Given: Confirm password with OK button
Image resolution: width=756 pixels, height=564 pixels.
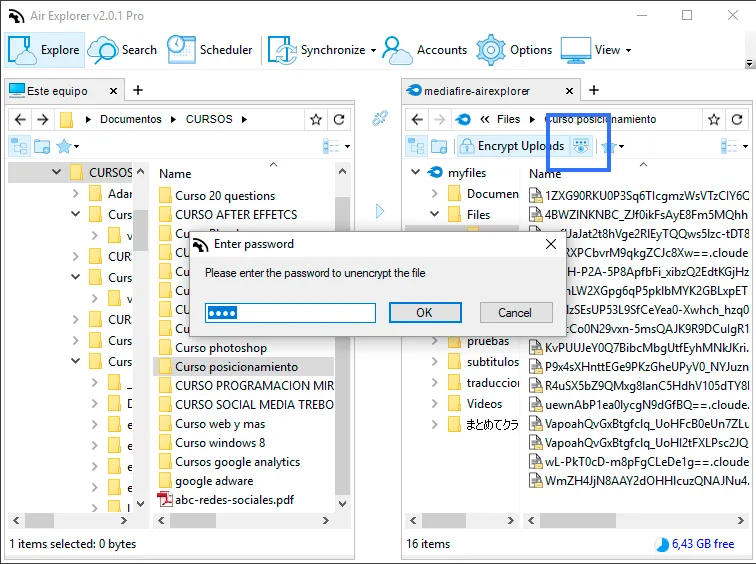Looking at the screenshot, I should (425, 313).
